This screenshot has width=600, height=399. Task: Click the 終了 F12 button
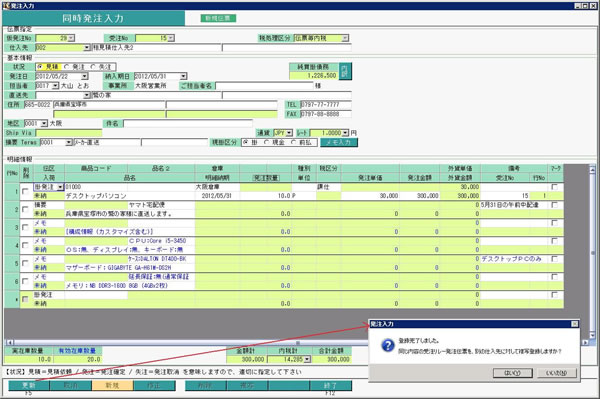tap(330, 385)
